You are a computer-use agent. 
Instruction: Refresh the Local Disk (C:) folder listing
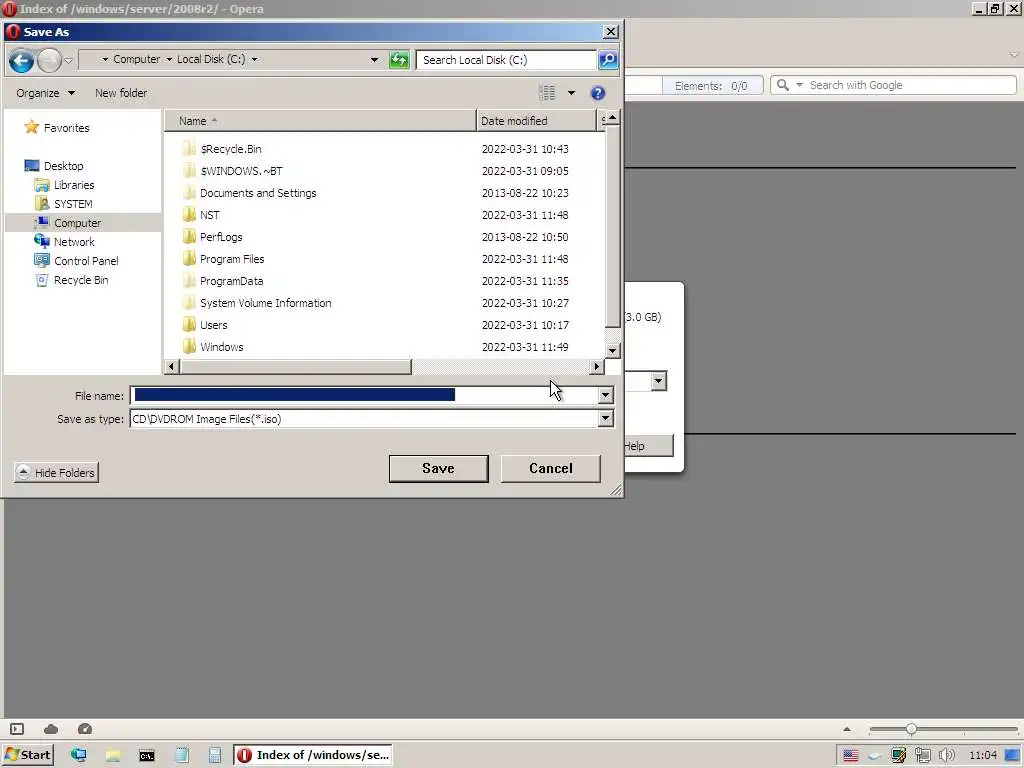[399, 60]
